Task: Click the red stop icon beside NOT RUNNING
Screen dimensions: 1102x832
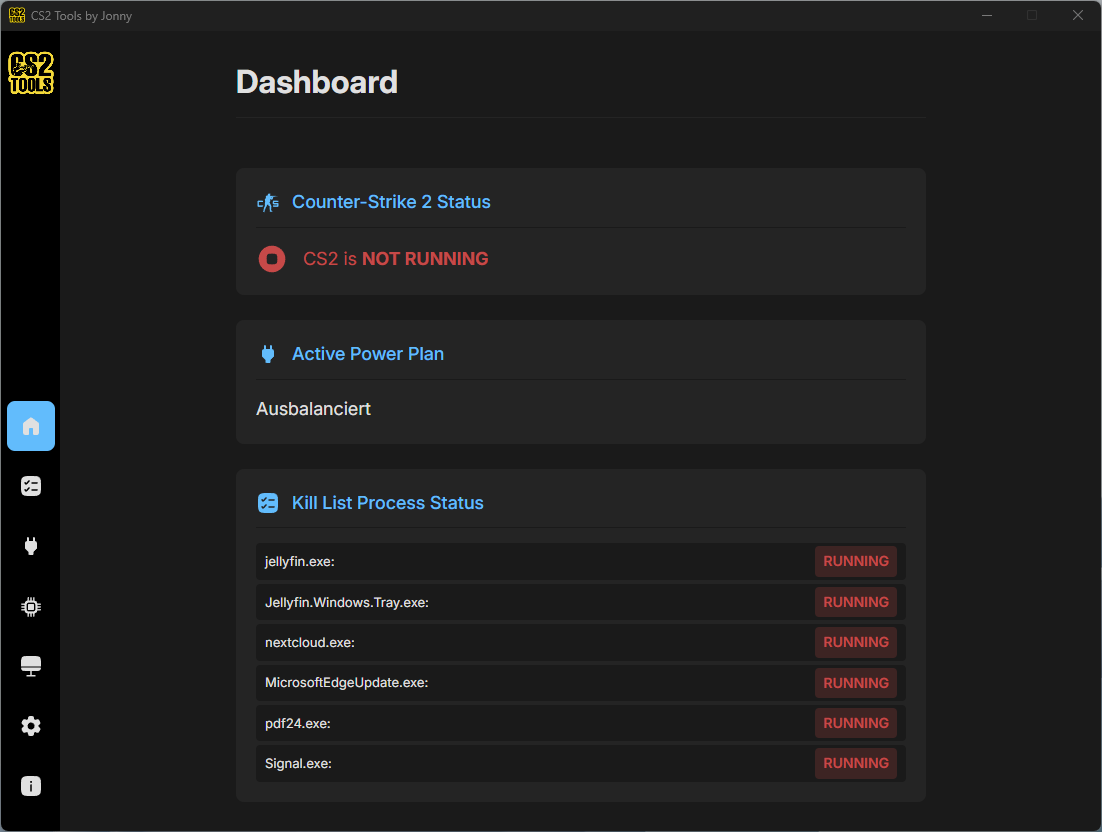Action: (271, 258)
